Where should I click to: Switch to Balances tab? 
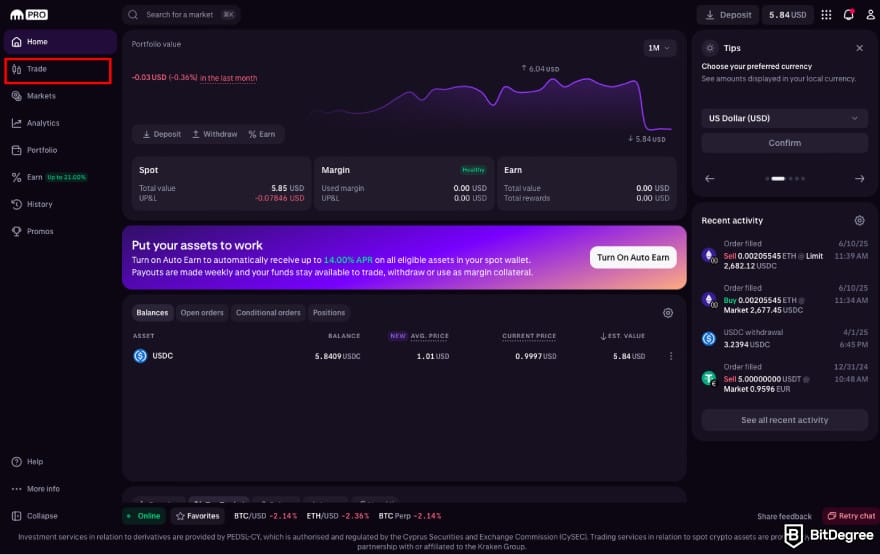(x=152, y=313)
